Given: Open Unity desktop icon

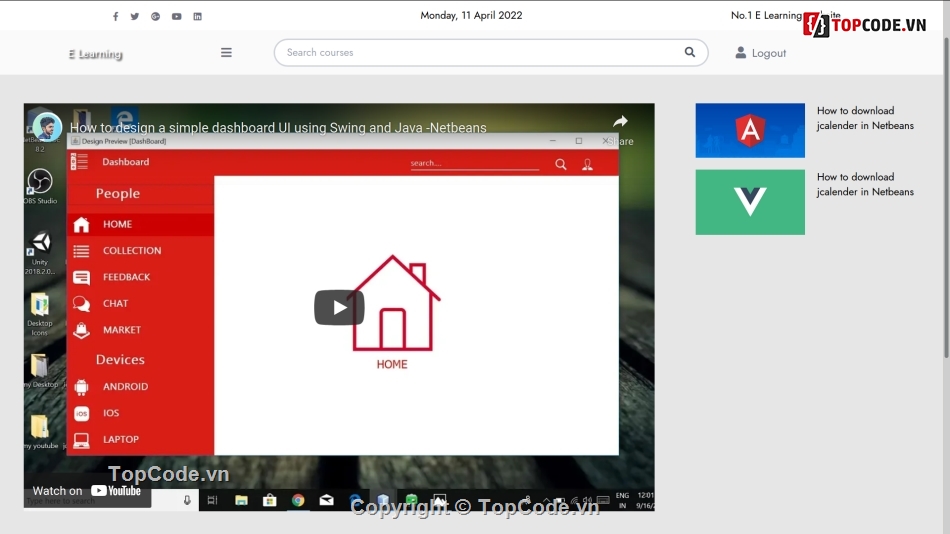Looking at the screenshot, I should coord(40,253).
